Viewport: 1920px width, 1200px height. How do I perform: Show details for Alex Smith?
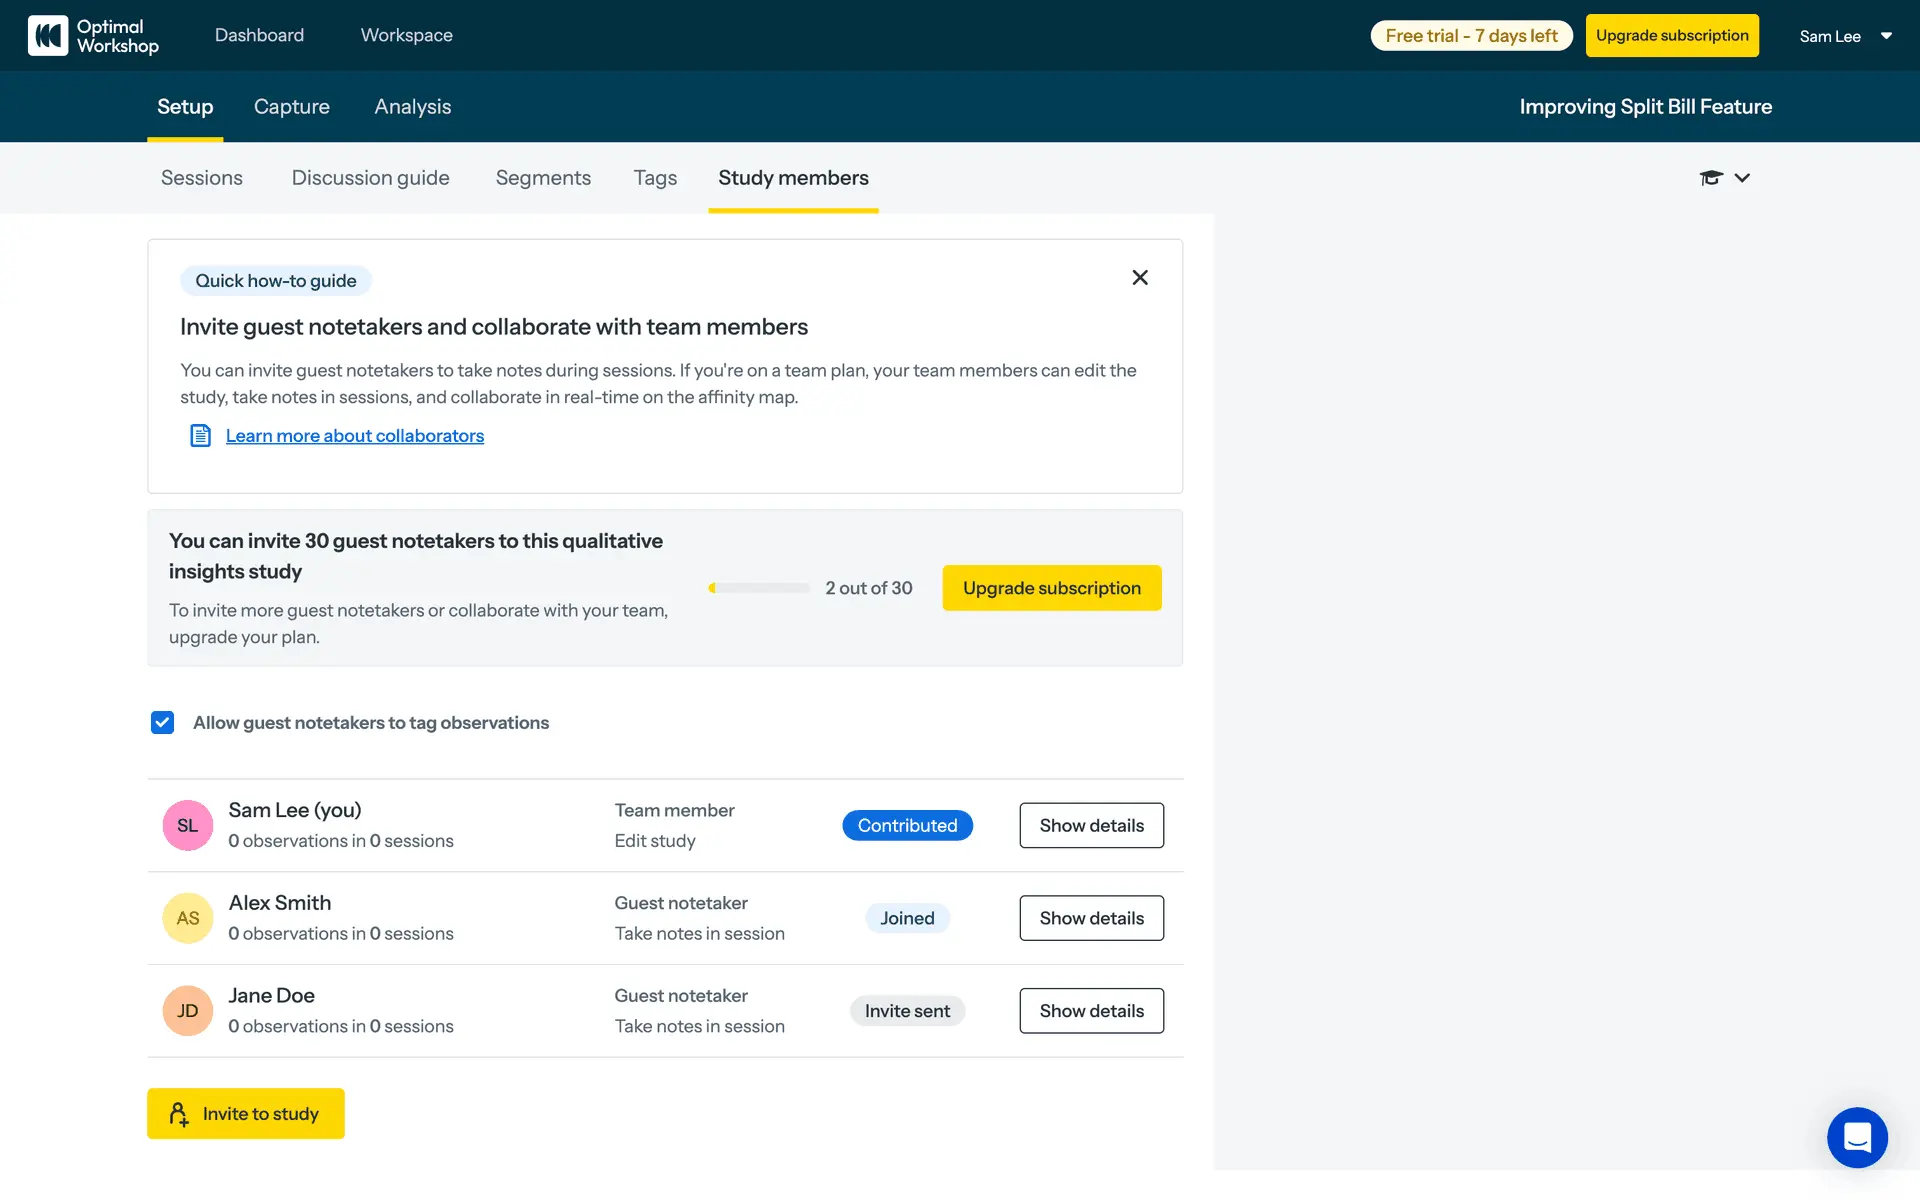[1091, 918]
